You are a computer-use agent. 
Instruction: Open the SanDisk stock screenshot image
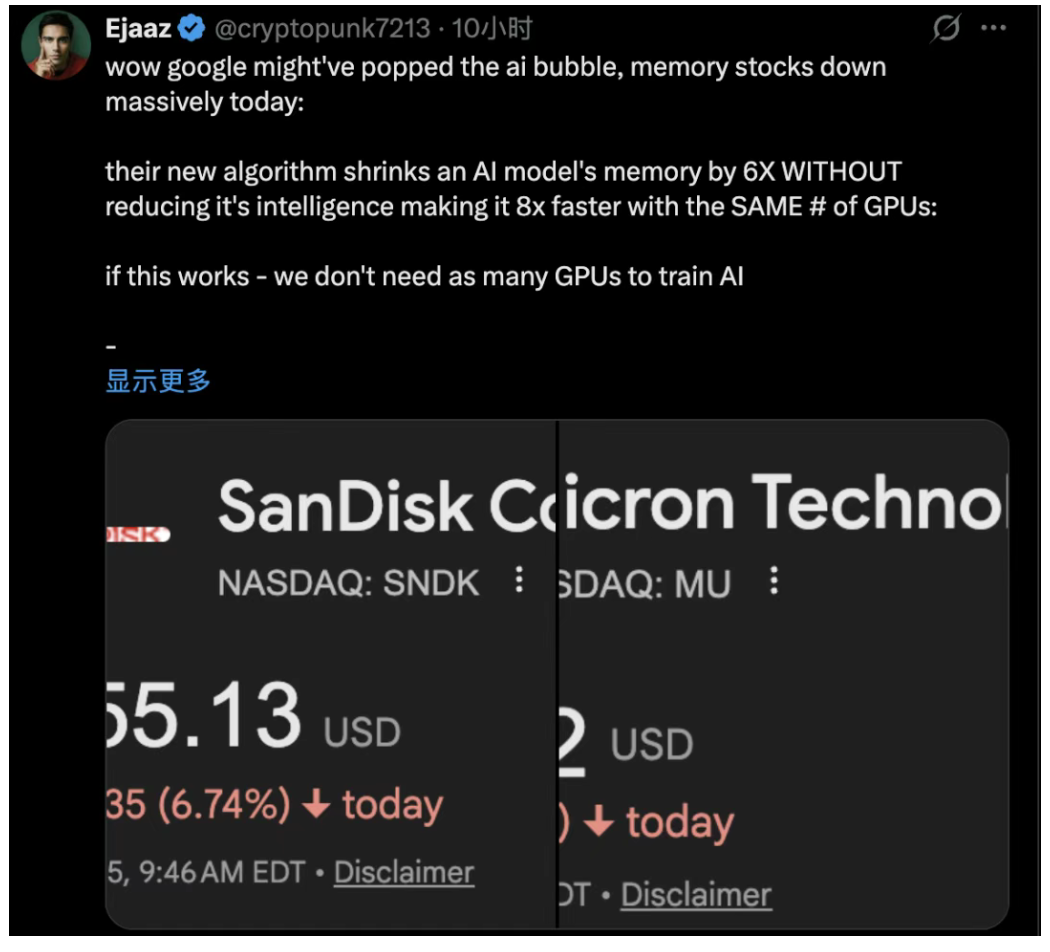click(330, 680)
